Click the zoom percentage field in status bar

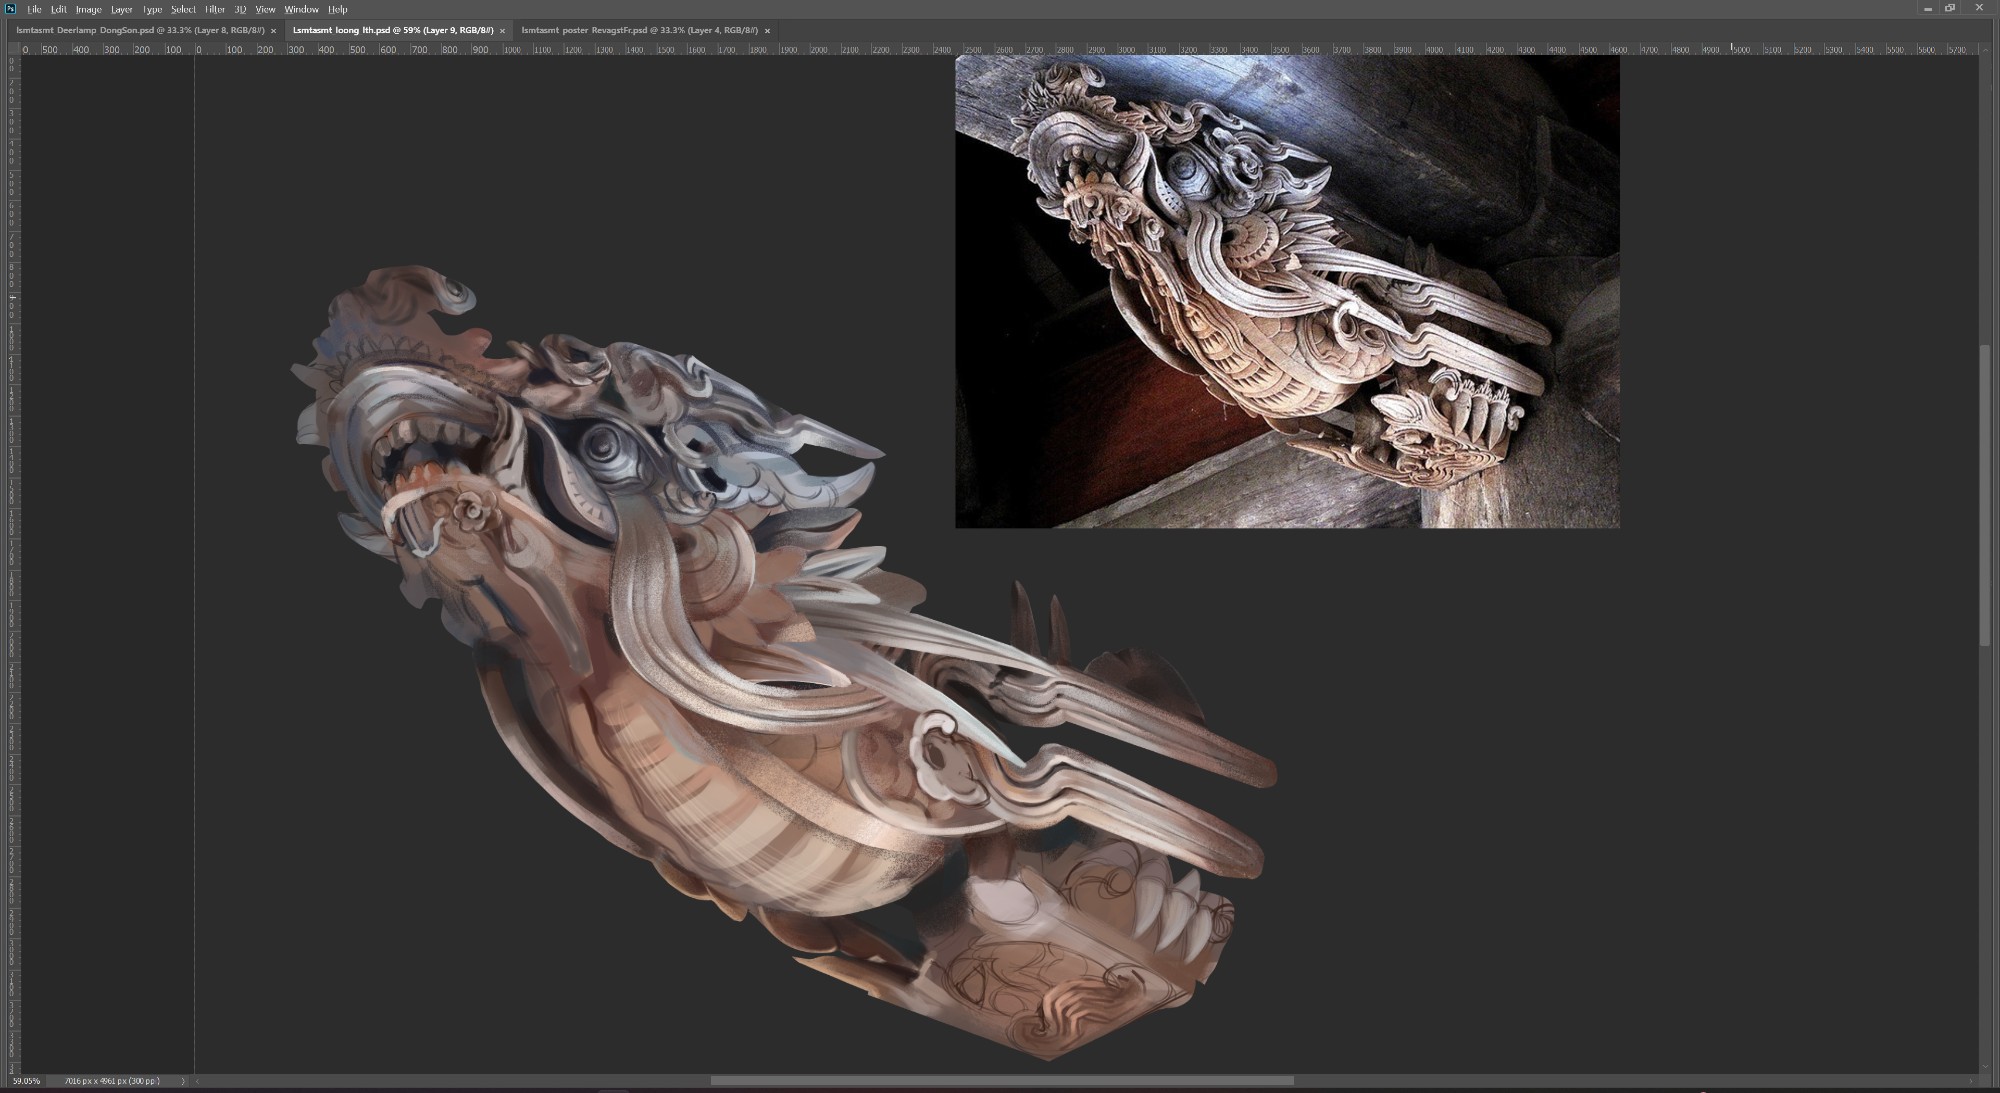point(26,1081)
